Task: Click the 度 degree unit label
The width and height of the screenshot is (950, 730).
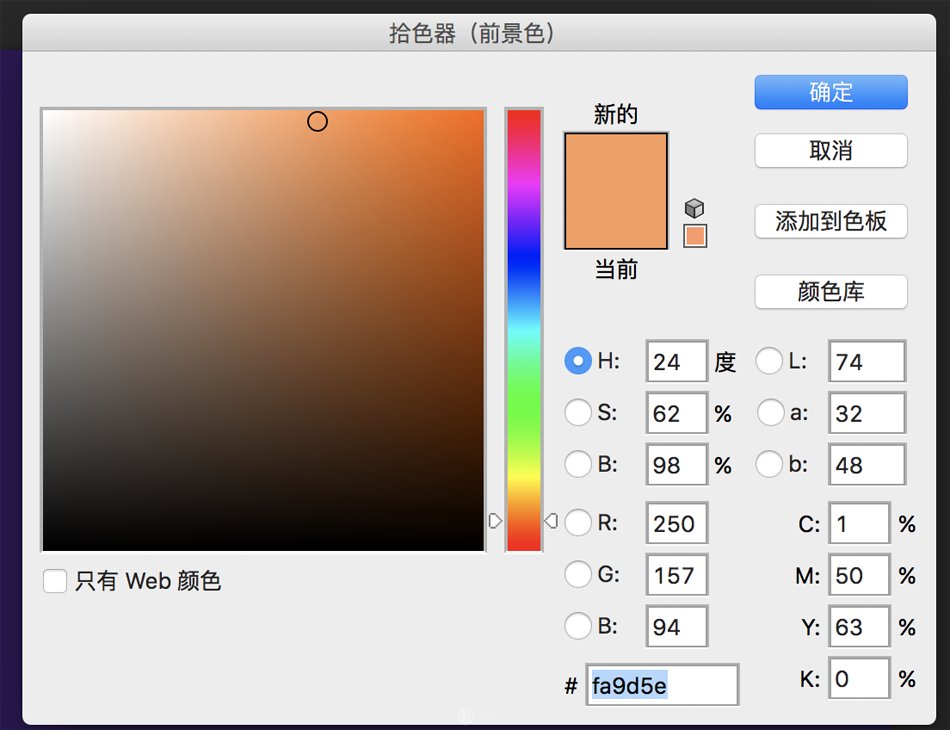Action: pos(725,362)
